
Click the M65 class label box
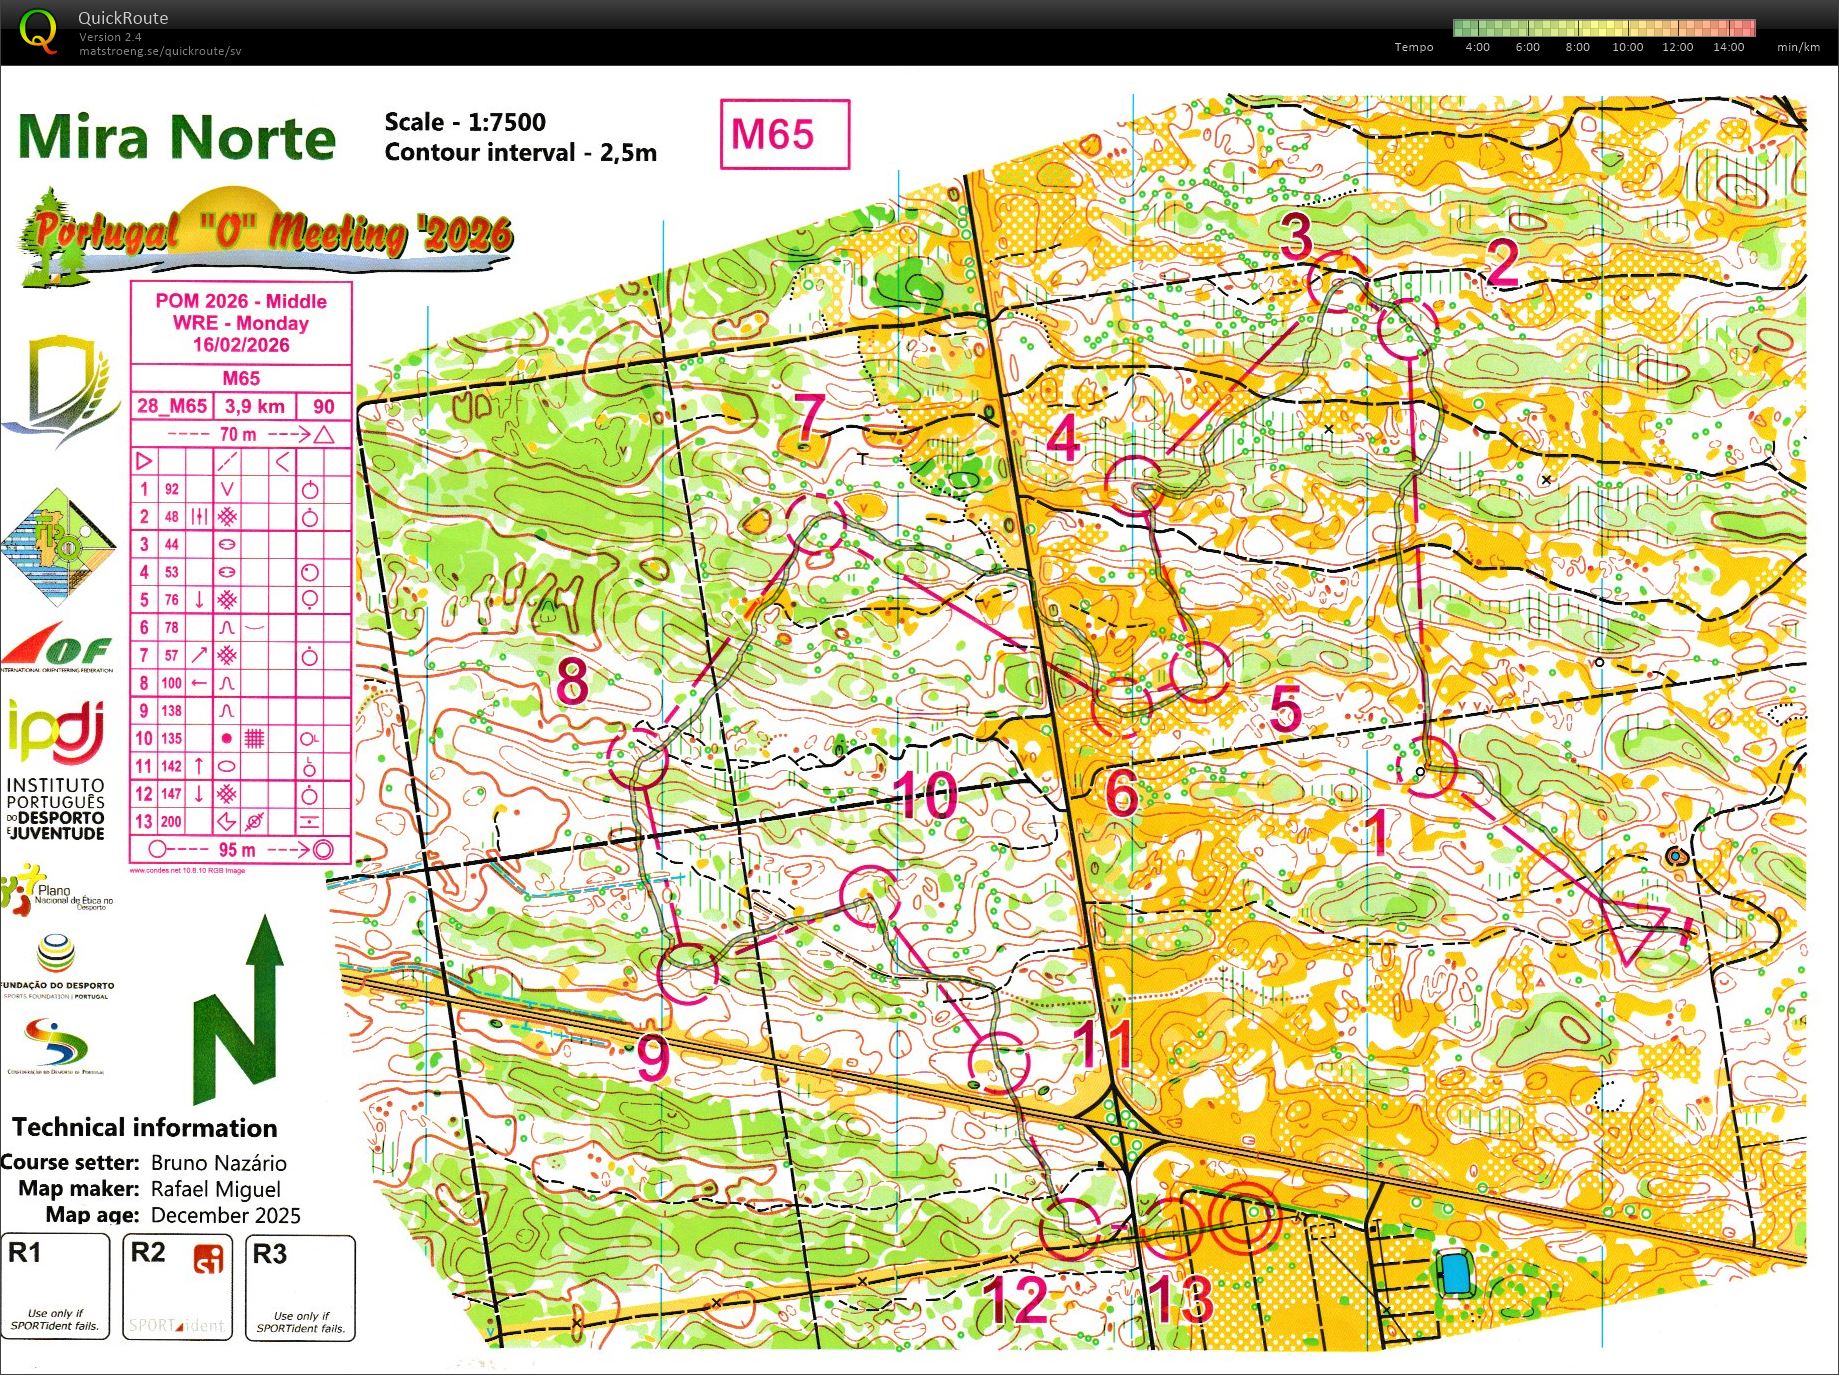[x=785, y=134]
